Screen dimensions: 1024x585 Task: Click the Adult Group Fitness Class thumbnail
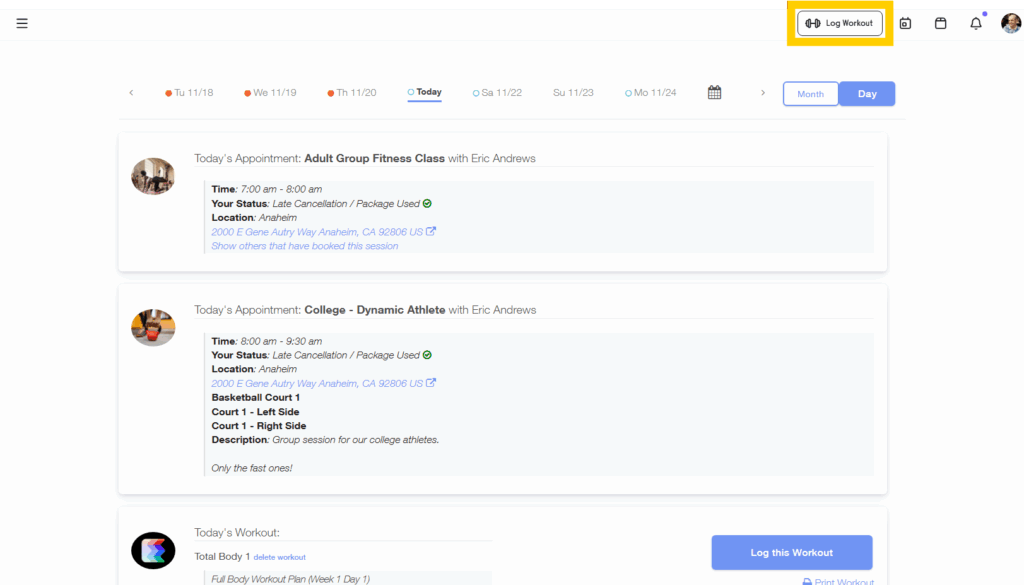point(153,176)
